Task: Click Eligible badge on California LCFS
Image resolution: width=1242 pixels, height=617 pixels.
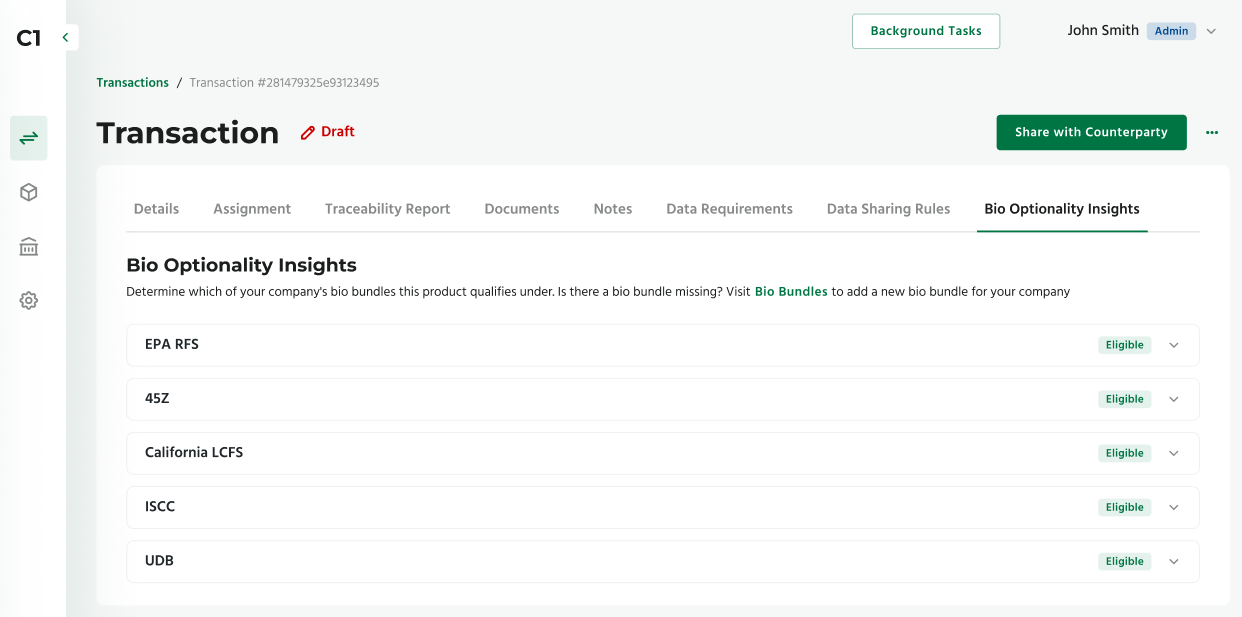Action: (x=1124, y=453)
